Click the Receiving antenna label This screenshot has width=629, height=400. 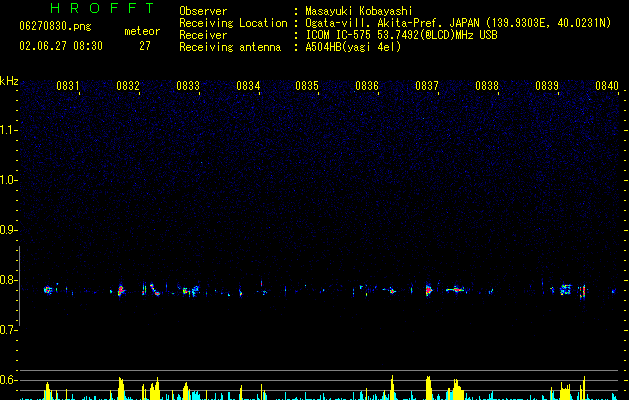230,47
